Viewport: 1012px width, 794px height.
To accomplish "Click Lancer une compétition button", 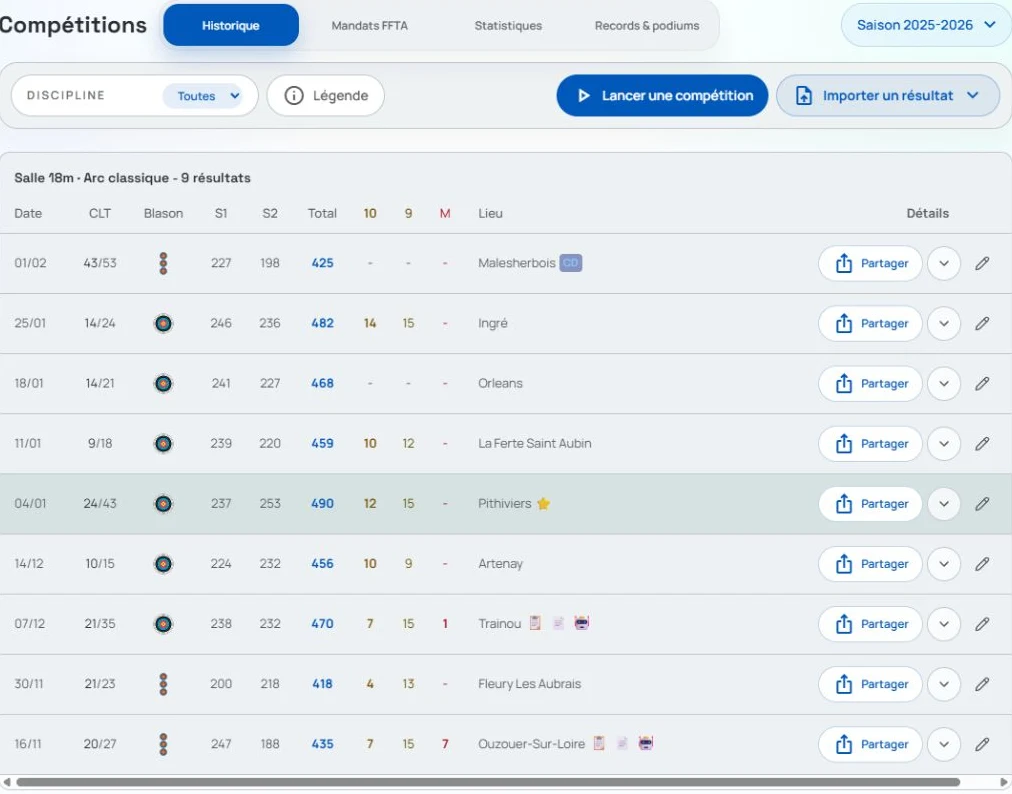I will coord(662,96).
